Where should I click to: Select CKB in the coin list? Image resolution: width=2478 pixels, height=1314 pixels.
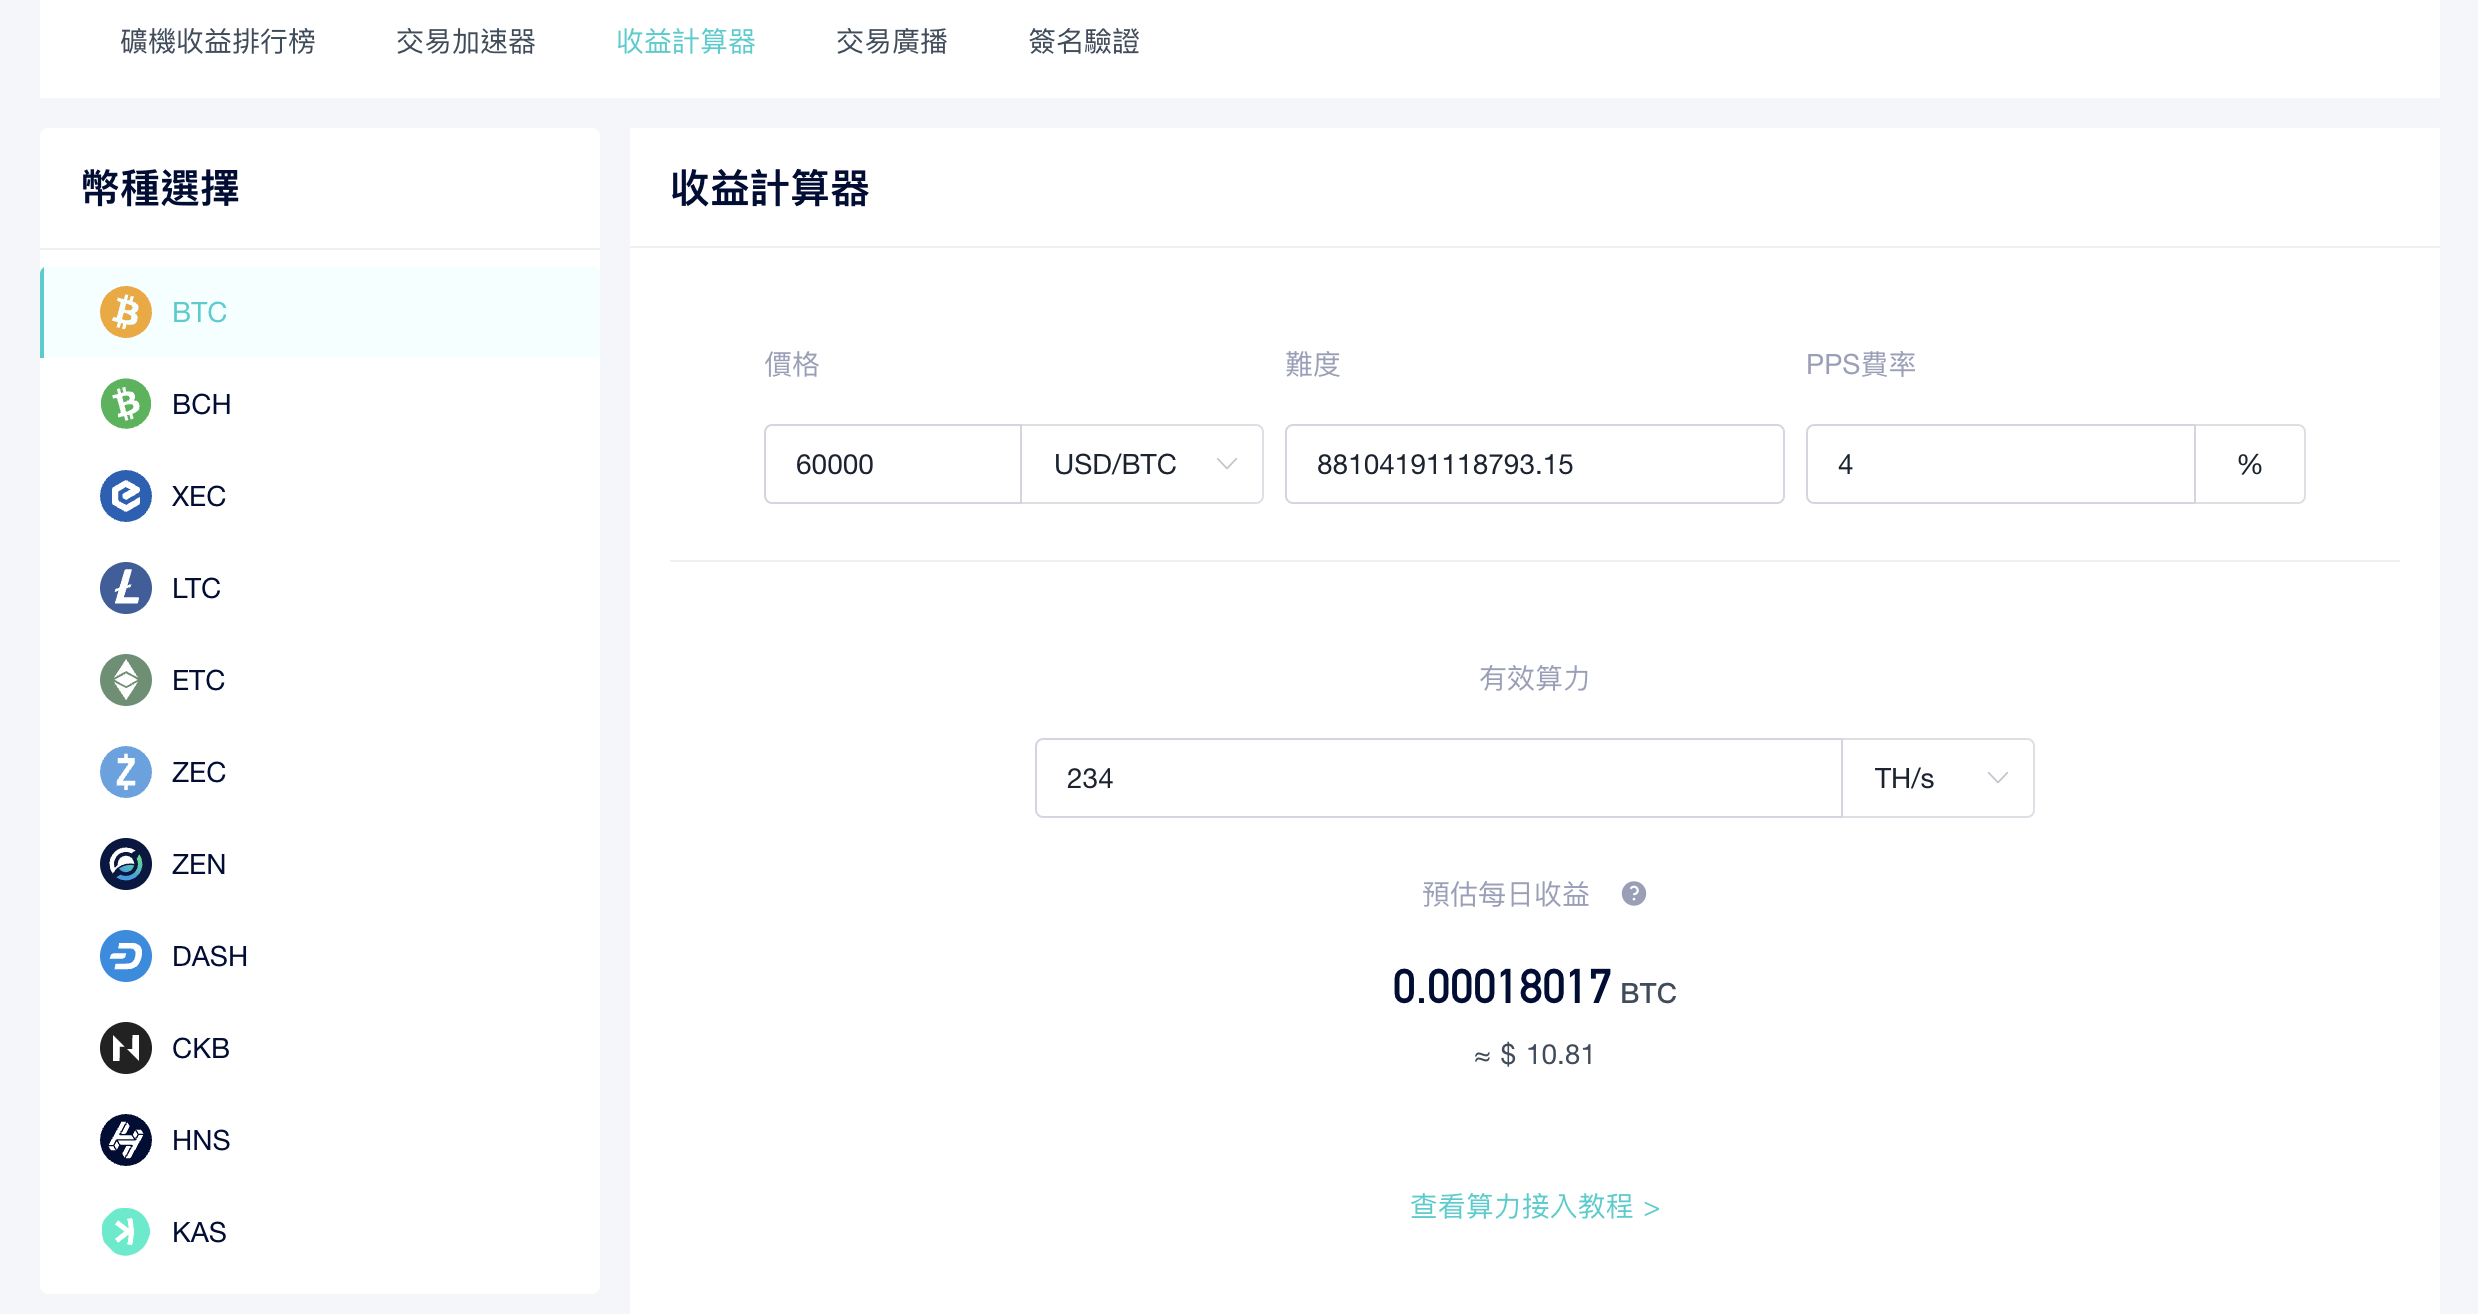pyautogui.click(x=320, y=1048)
